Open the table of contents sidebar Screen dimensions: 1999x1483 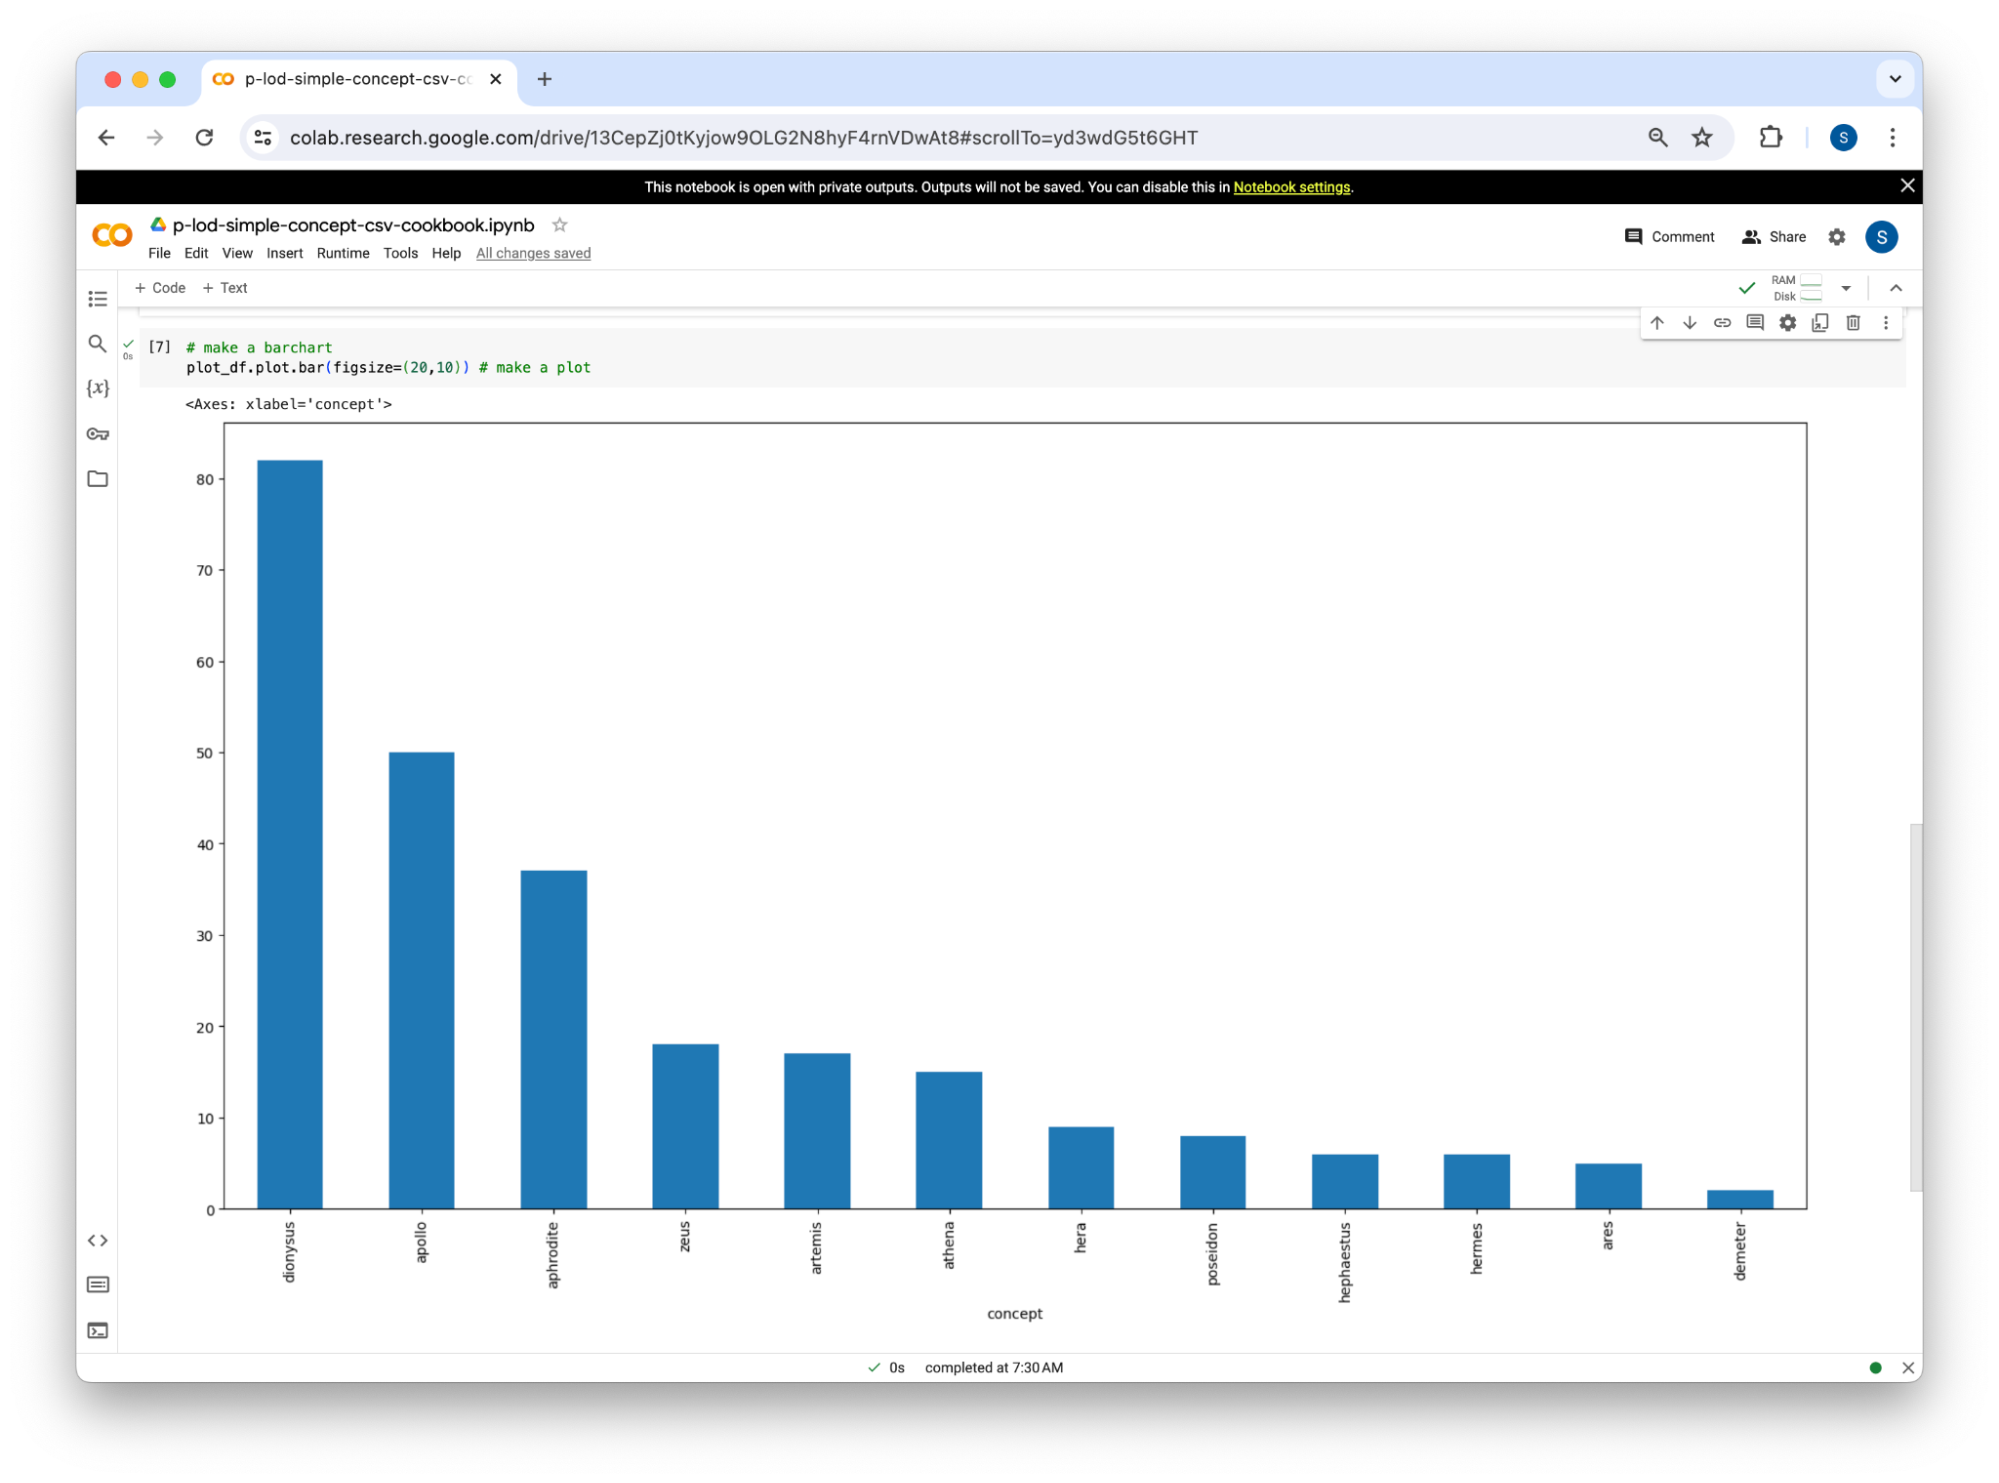pos(97,299)
